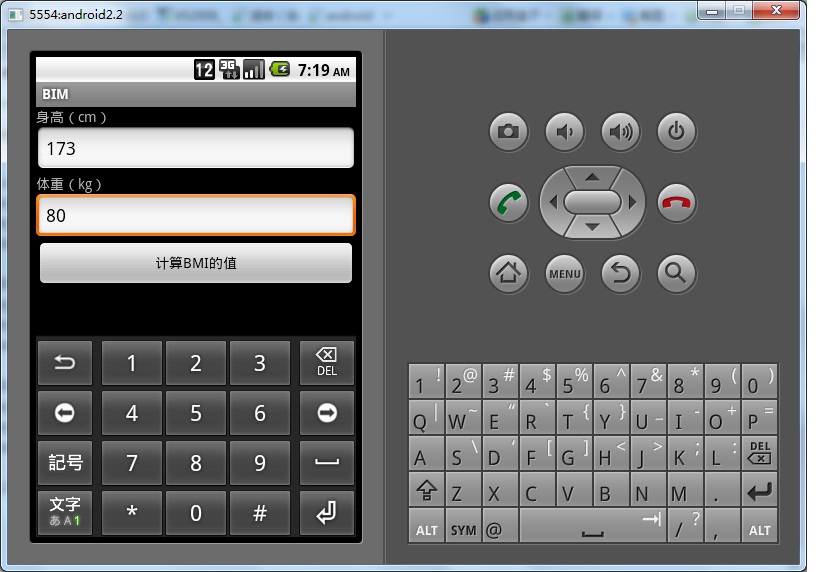This screenshot has height=572, width=819.
Task: Tap the # key on phone keypad
Action: coord(260,513)
